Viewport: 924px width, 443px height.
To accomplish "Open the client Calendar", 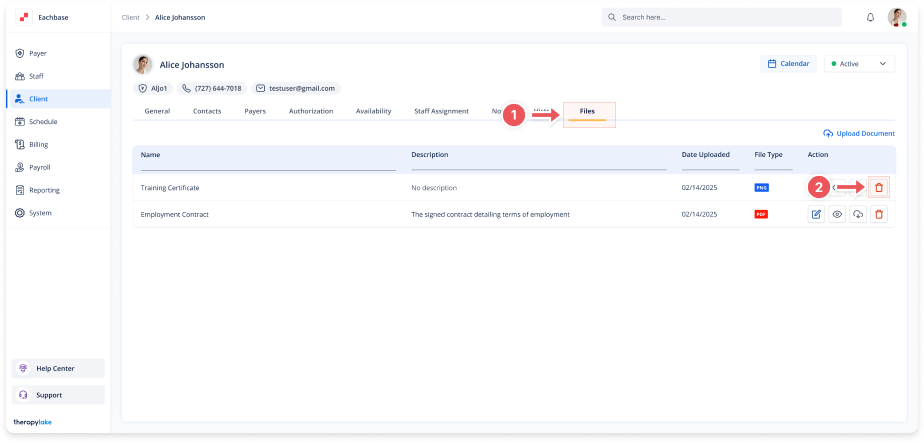I will tap(788, 64).
